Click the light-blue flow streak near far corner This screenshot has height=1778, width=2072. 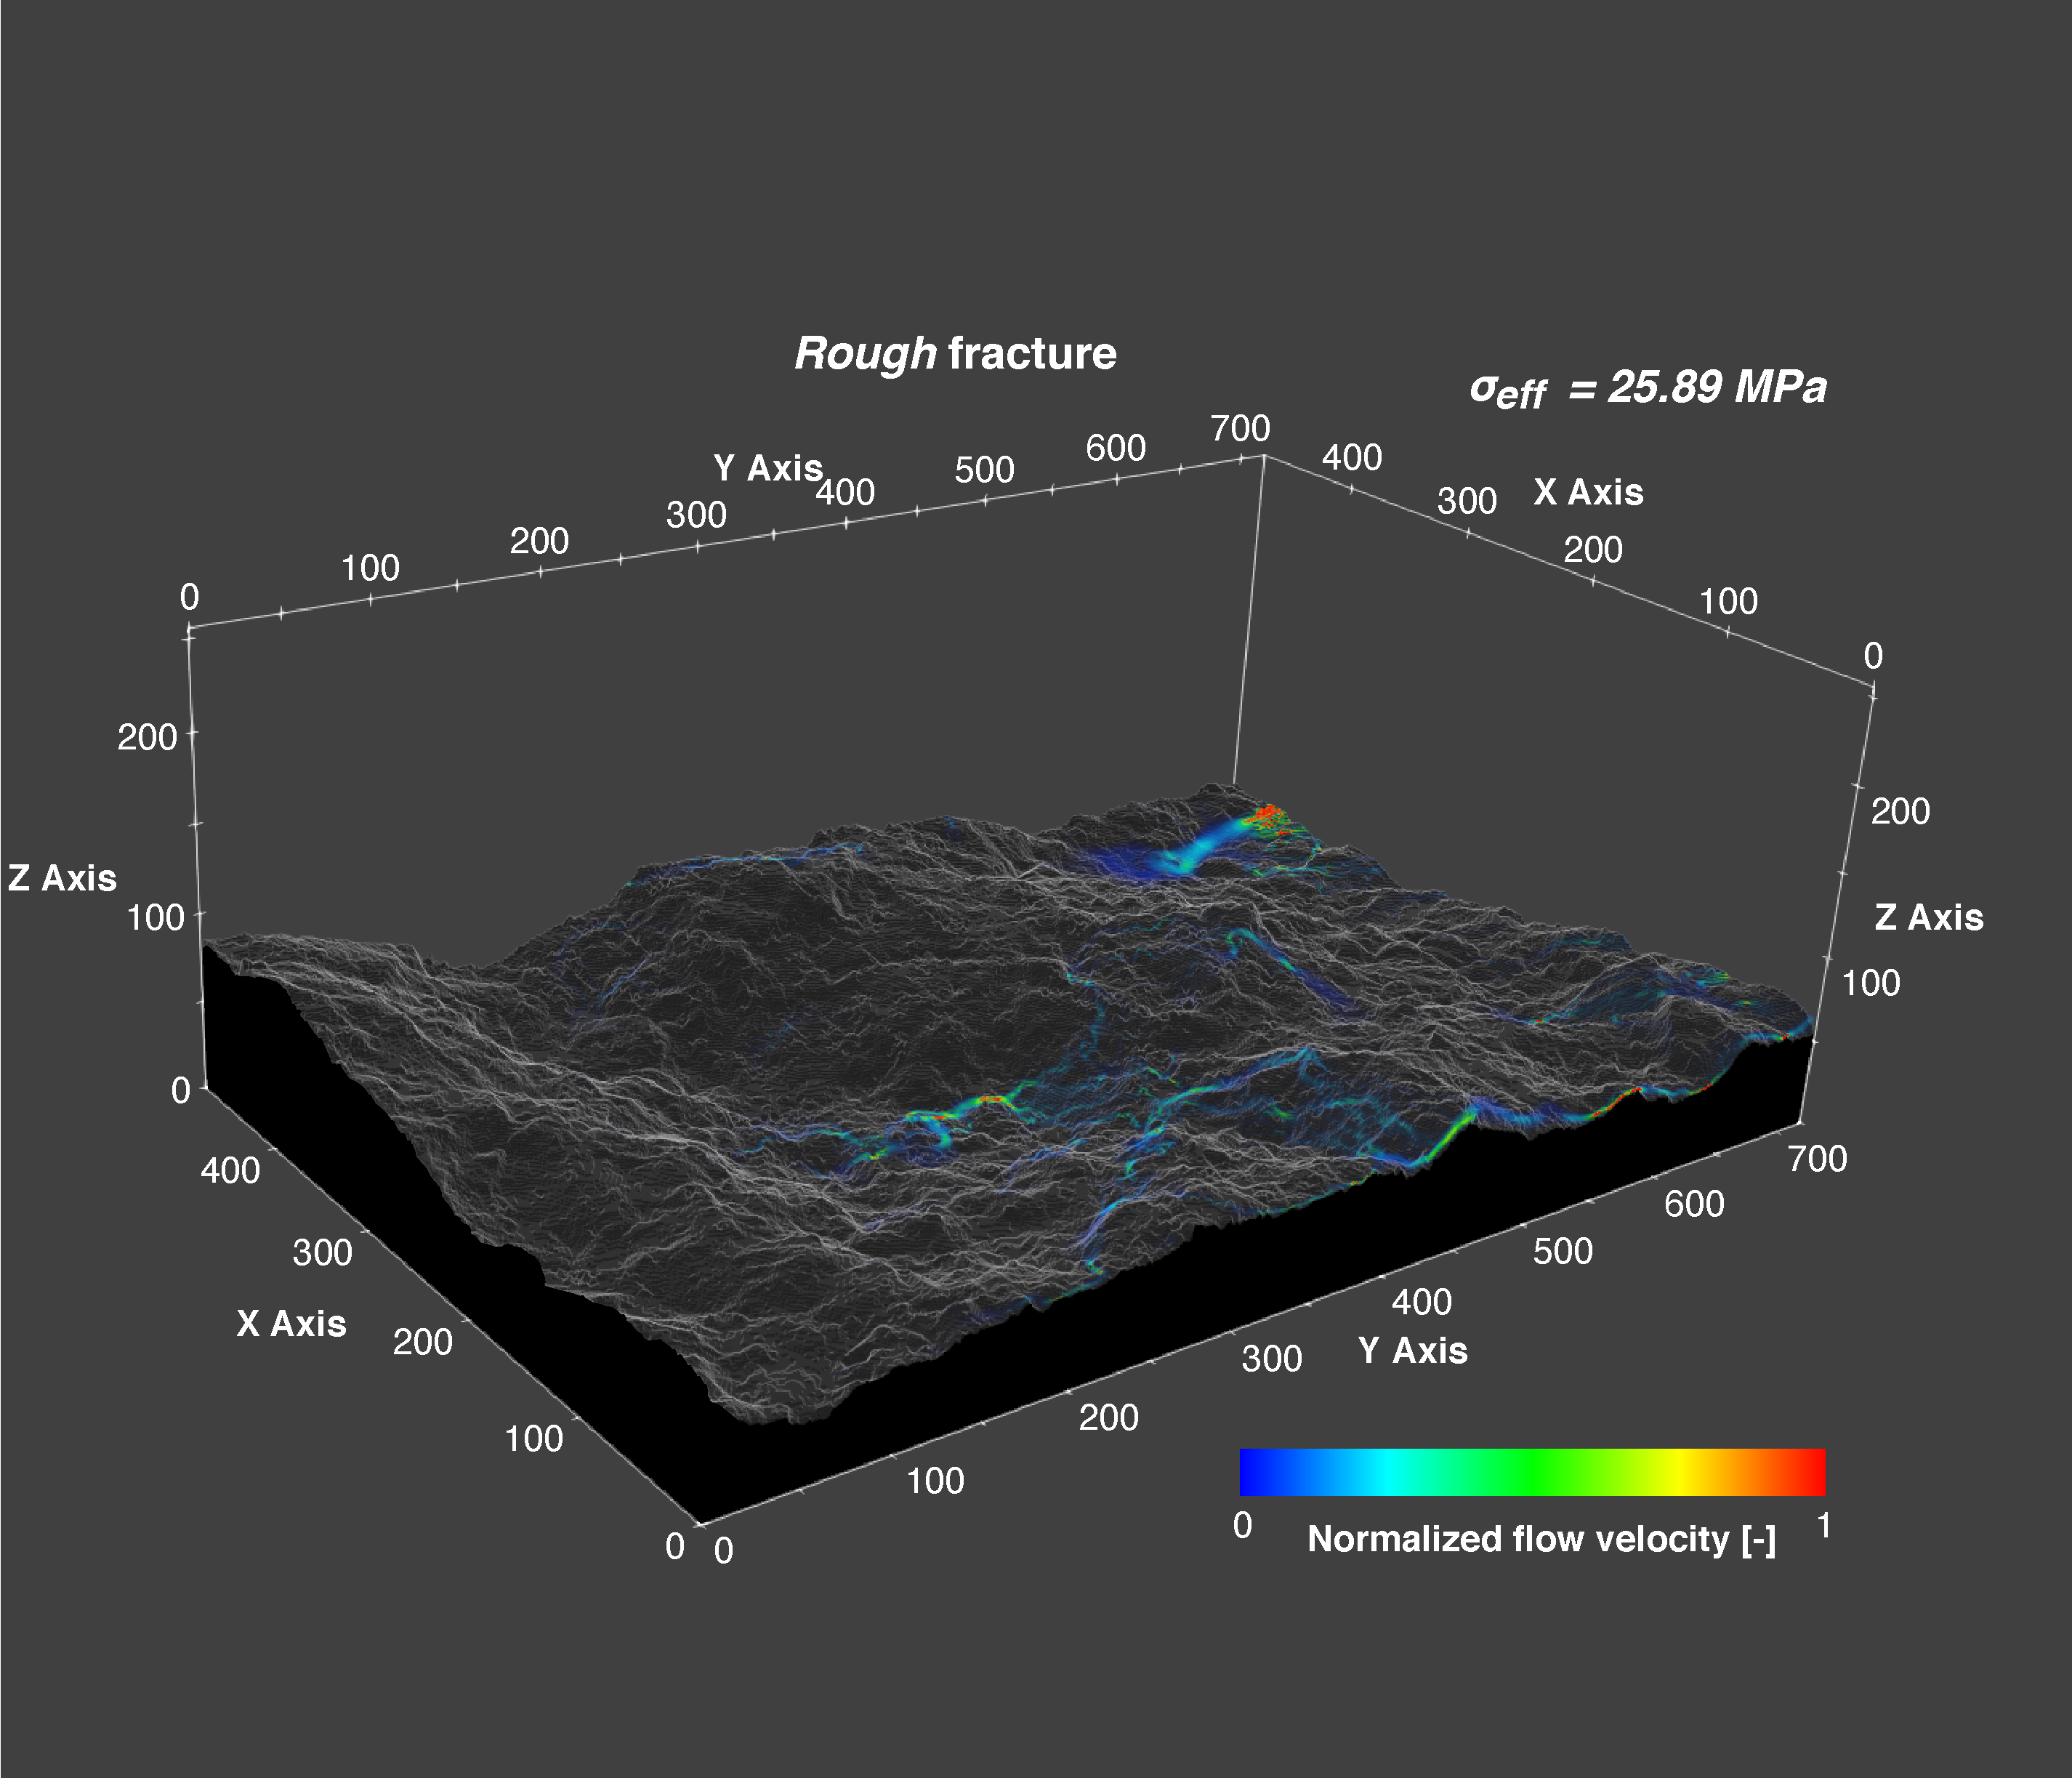1200,849
